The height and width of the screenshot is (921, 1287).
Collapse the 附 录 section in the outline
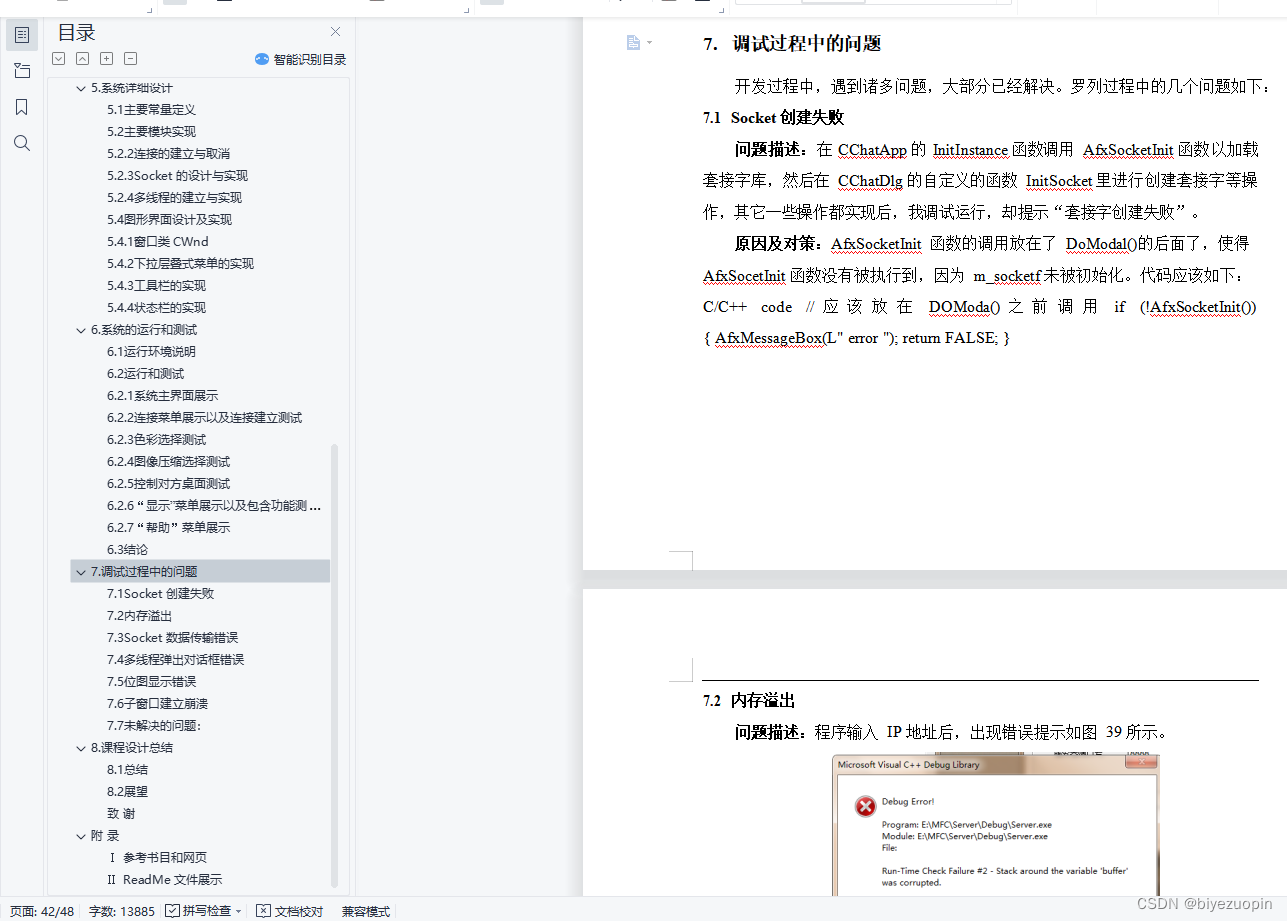click(81, 835)
